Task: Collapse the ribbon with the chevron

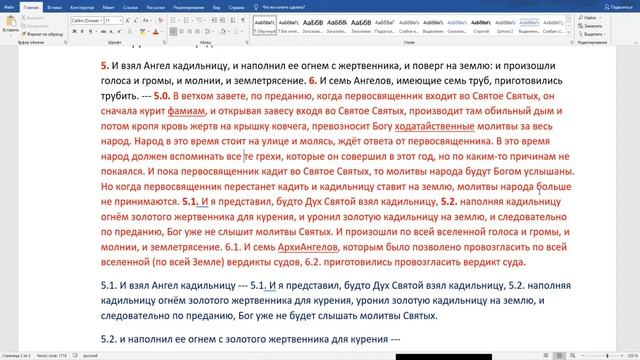Action: pyautogui.click(x=636, y=42)
